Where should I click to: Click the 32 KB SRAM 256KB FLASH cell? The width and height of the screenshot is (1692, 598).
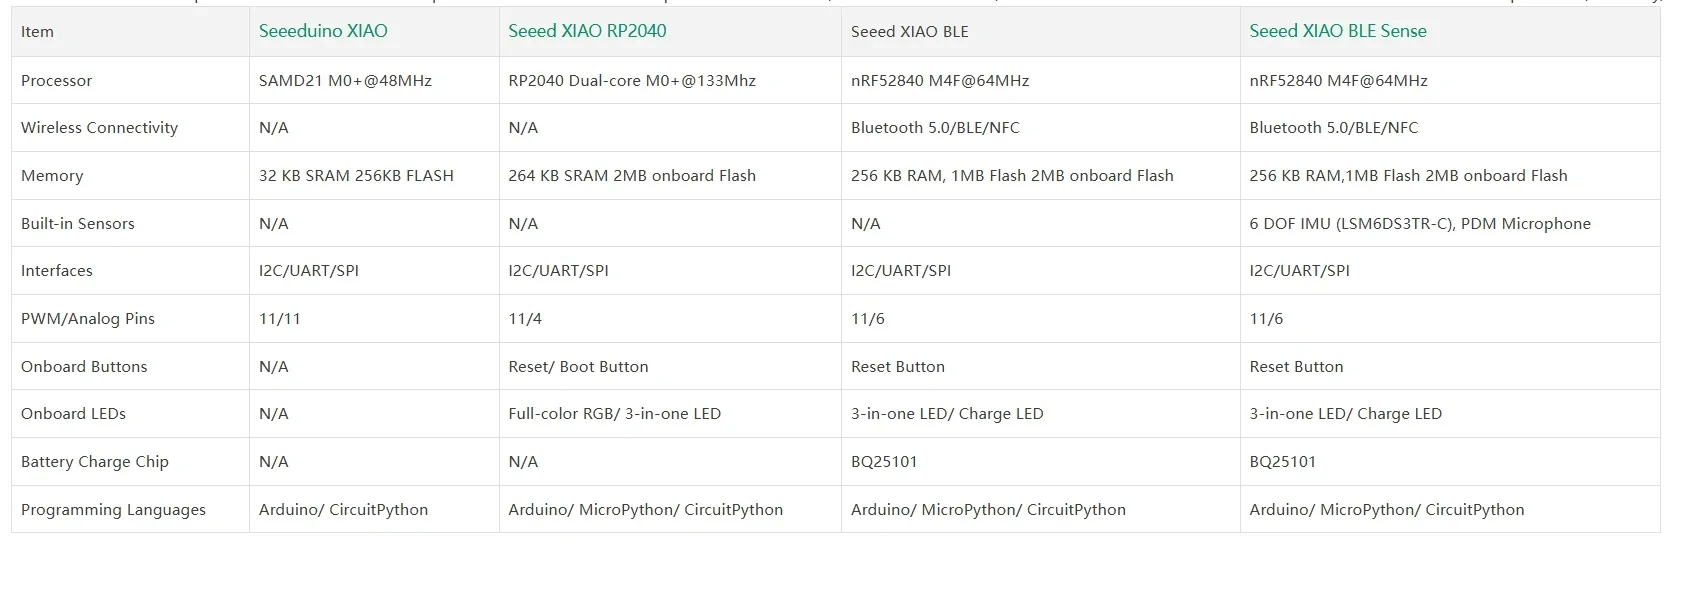coord(356,176)
